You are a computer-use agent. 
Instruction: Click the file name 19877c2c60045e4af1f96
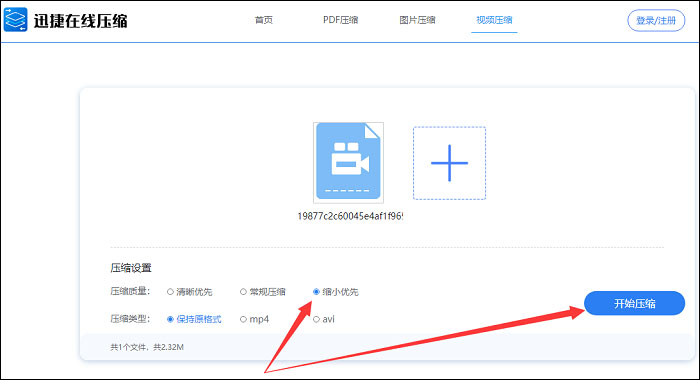[x=350, y=216]
